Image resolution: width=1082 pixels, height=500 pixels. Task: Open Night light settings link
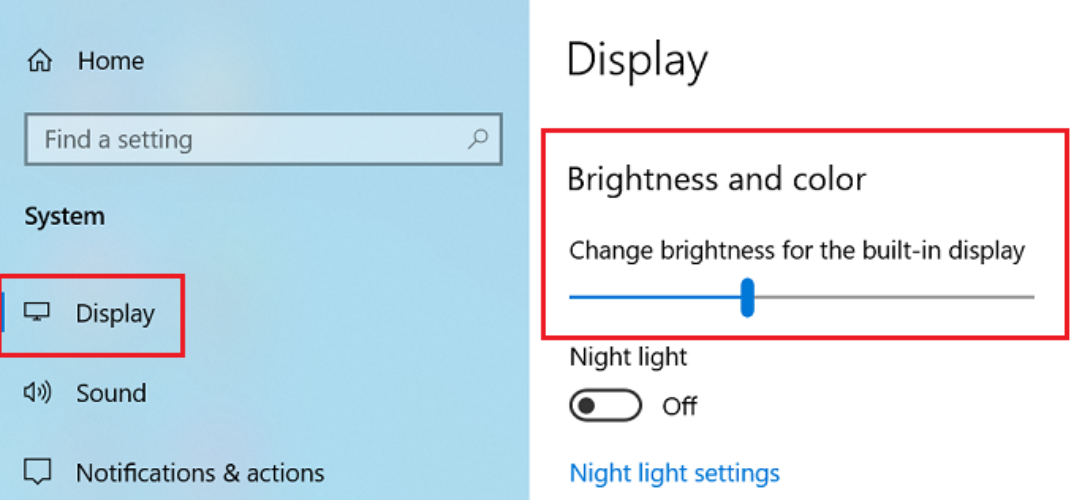(x=674, y=472)
